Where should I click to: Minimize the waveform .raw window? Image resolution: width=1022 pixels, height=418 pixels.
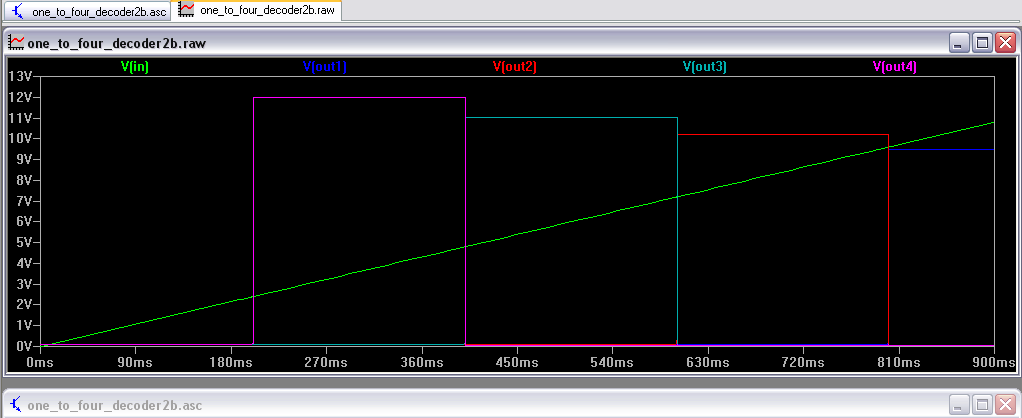[x=958, y=43]
